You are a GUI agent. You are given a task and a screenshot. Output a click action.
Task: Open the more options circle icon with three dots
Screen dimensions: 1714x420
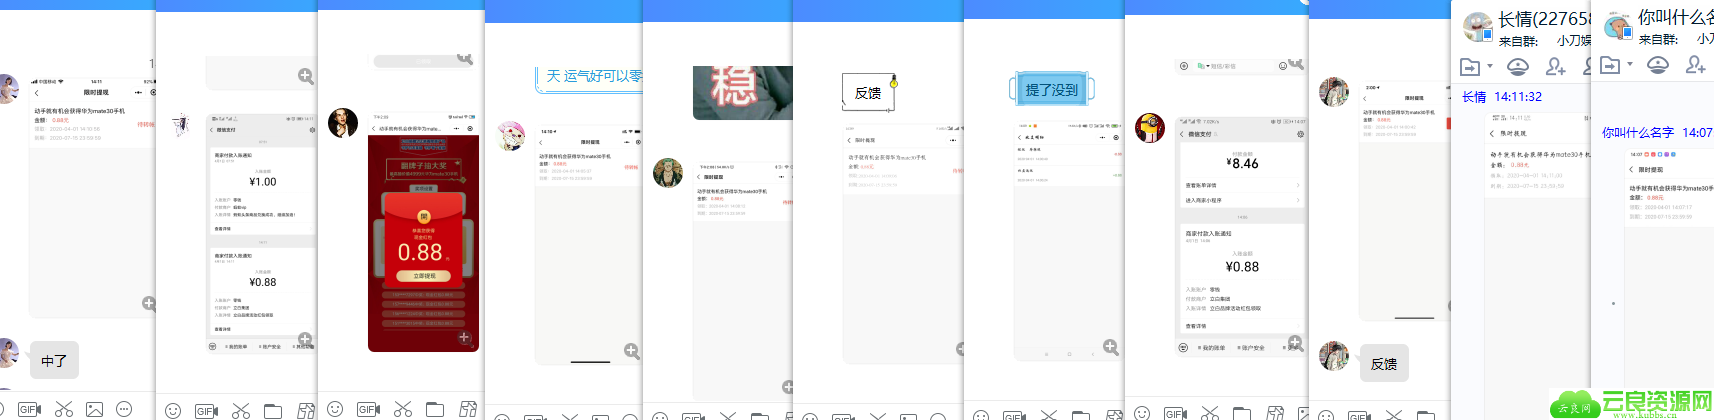click(x=124, y=409)
